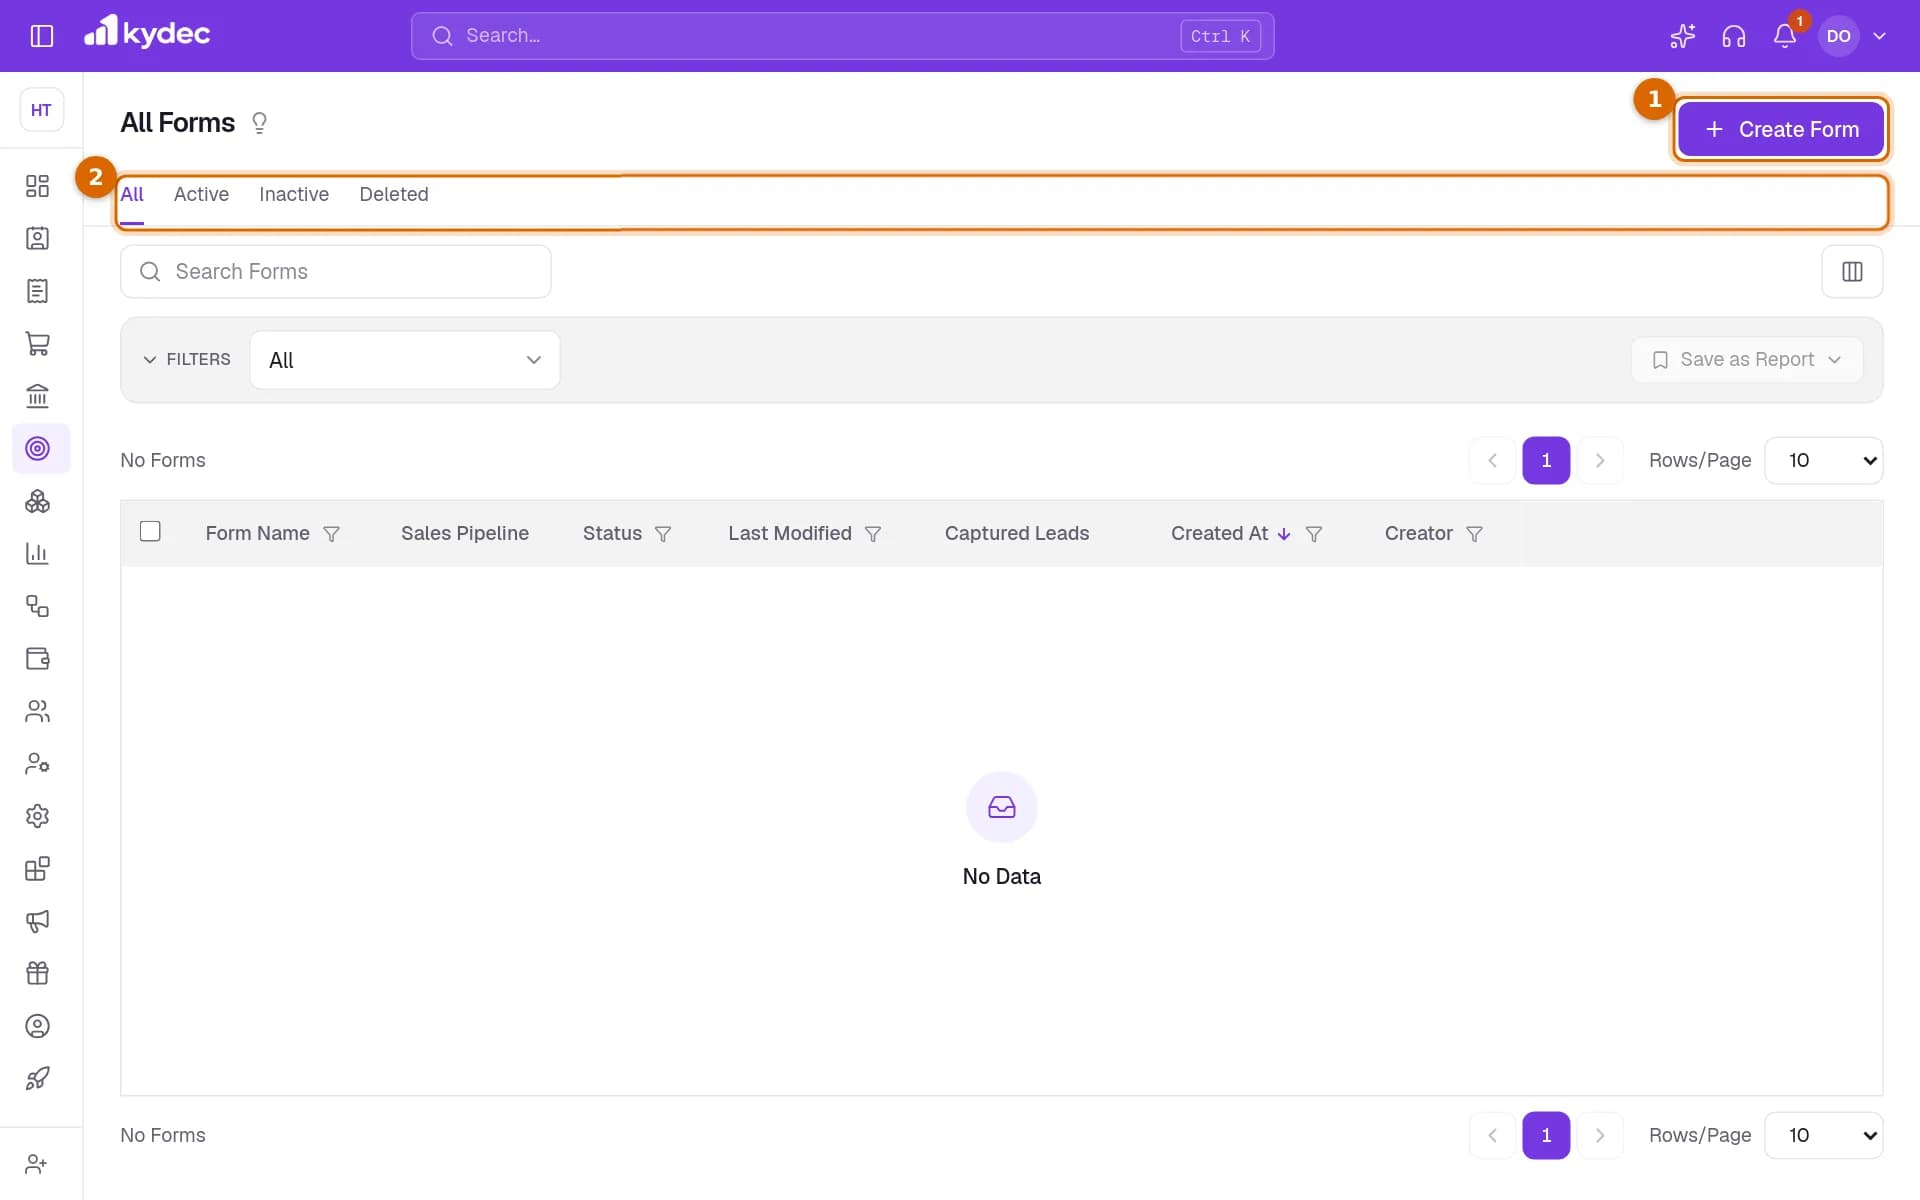1920x1200 pixels.
Task: Open the All filter dropdown
Action: coord(405,360)
